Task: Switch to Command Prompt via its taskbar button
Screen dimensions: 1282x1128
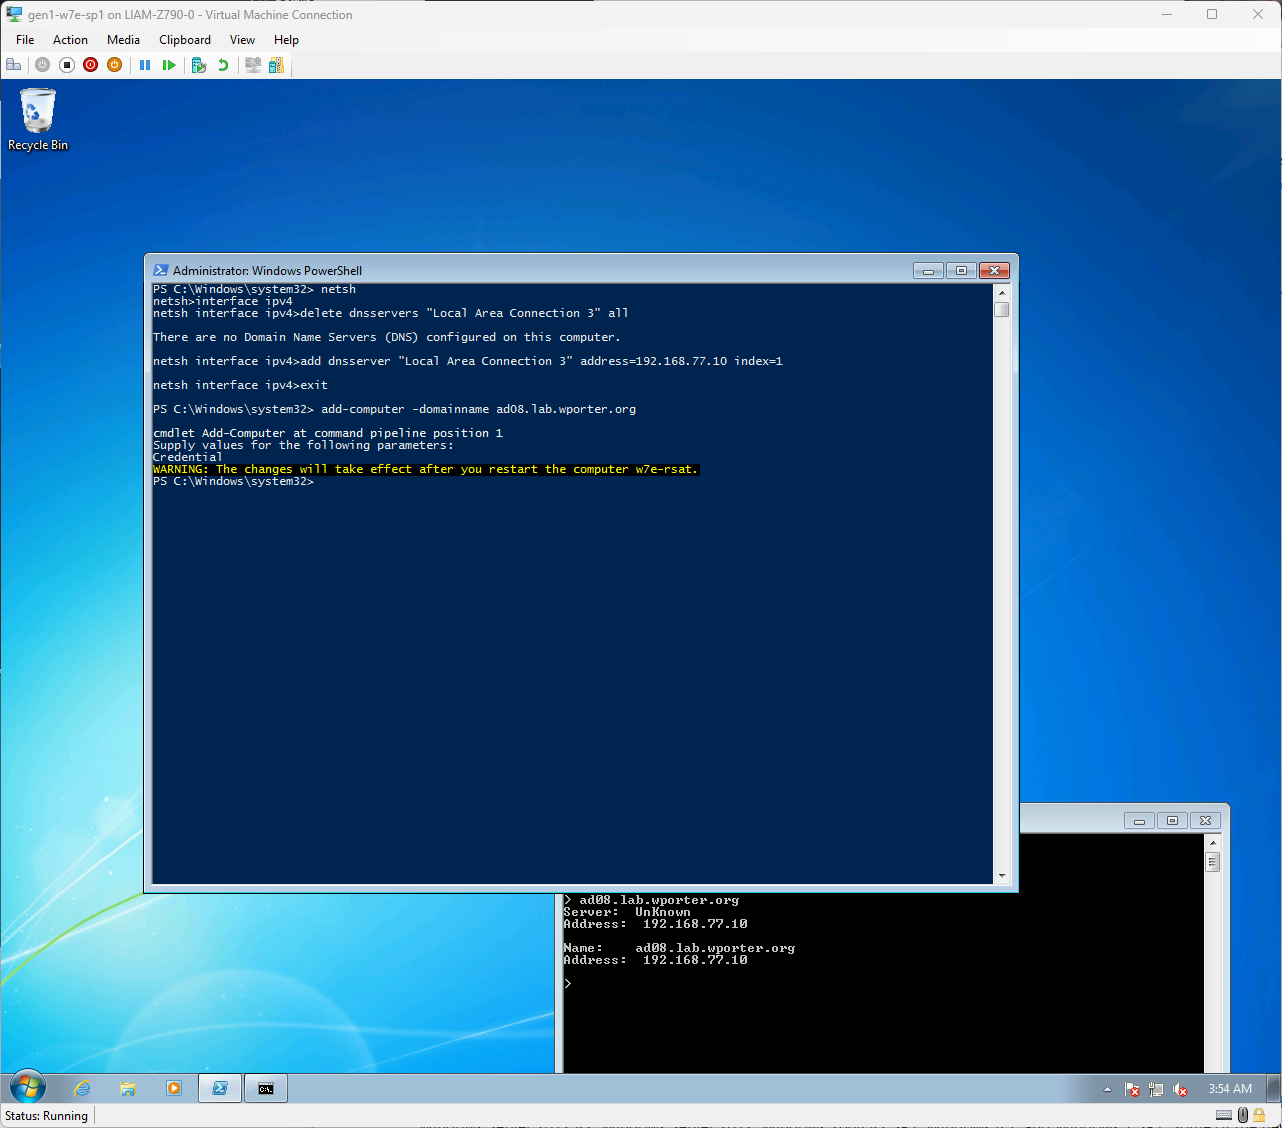Action: coord(266,1088)
